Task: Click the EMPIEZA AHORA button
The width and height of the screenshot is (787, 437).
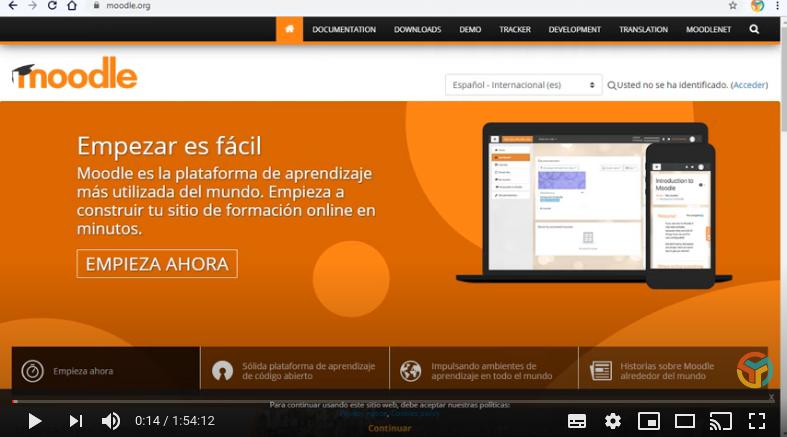Action: (157, 264)
